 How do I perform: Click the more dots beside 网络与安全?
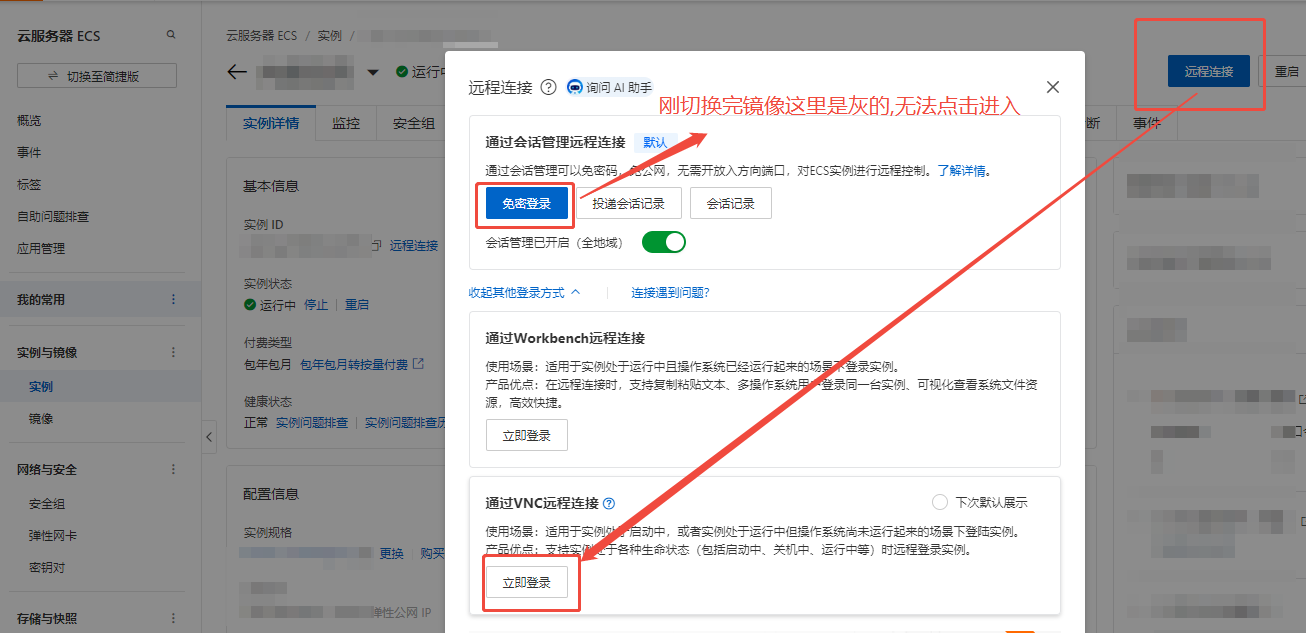coord(173,469)
